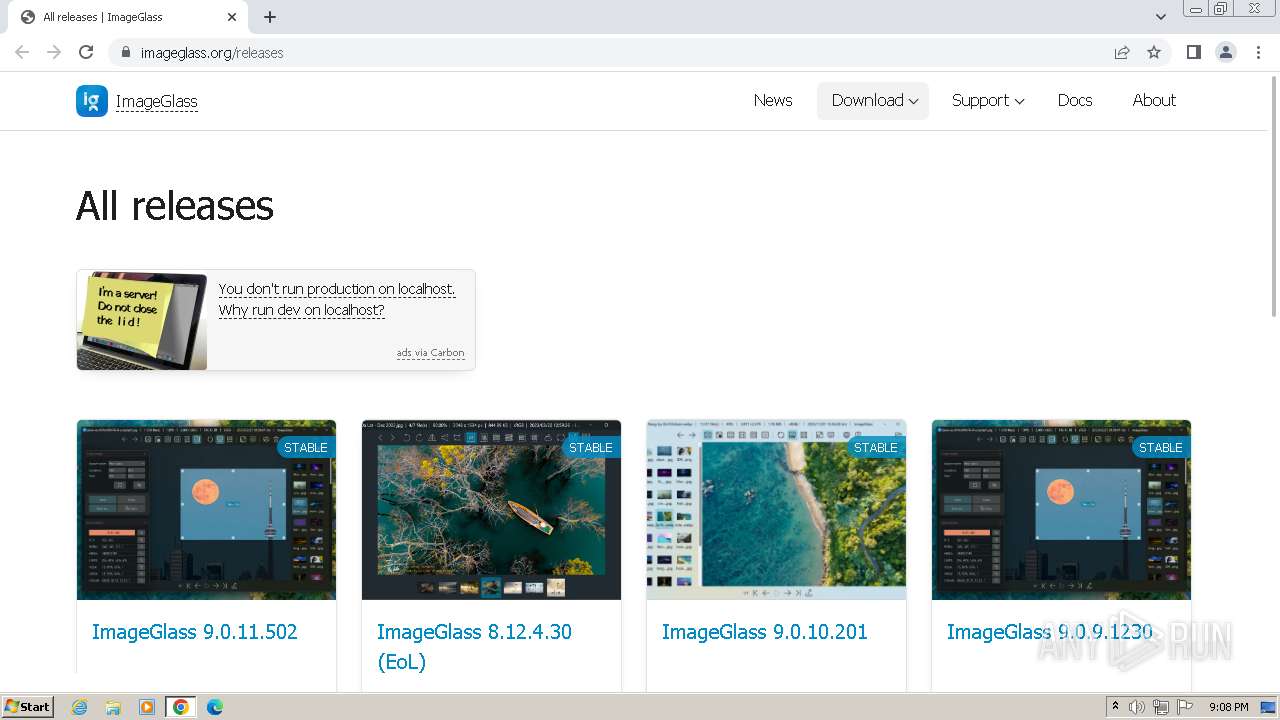Open the volume tray icon
The image size is (1280, 720).
click(1137, 707)
